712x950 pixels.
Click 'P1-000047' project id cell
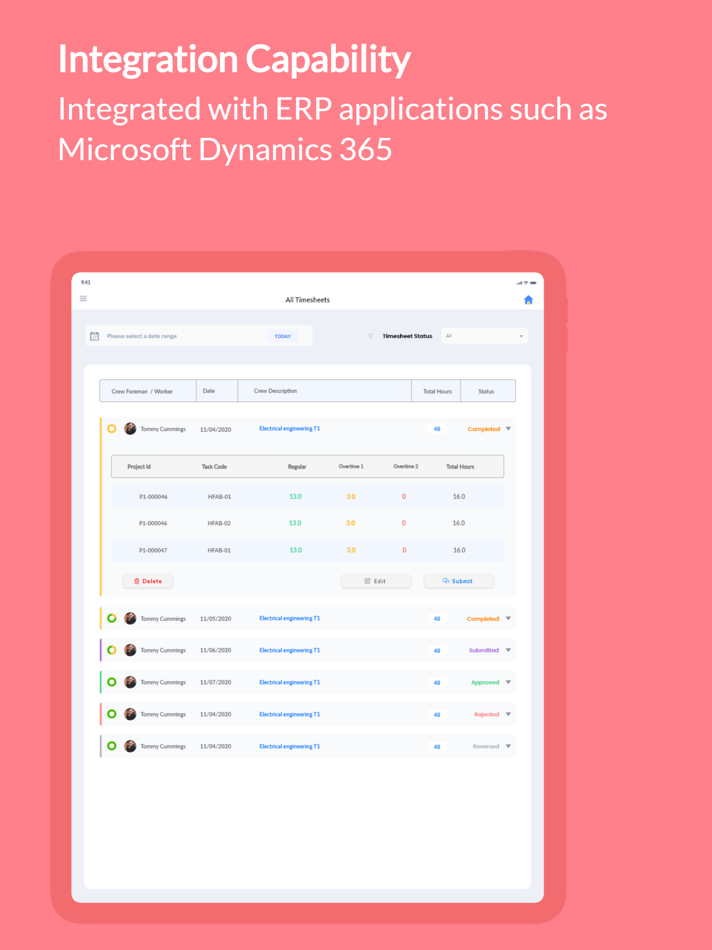coord(153,550)
